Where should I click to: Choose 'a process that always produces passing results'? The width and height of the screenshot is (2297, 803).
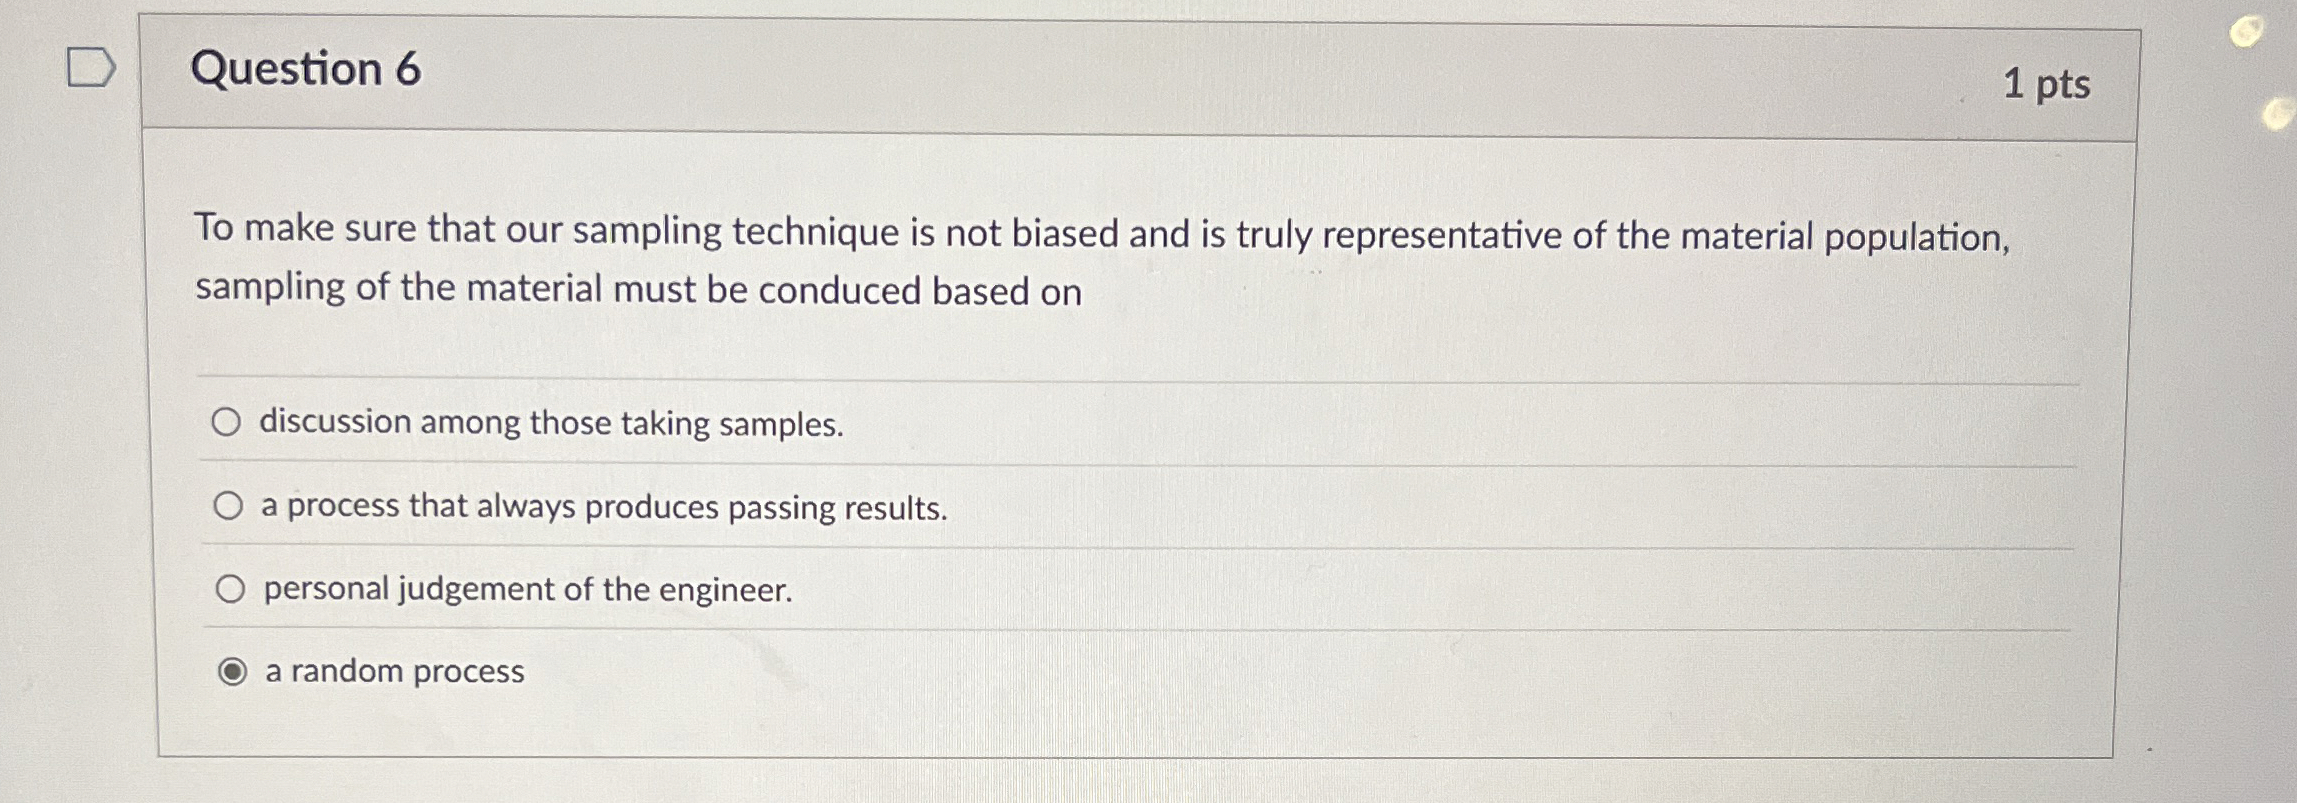(x=229, y=504)
